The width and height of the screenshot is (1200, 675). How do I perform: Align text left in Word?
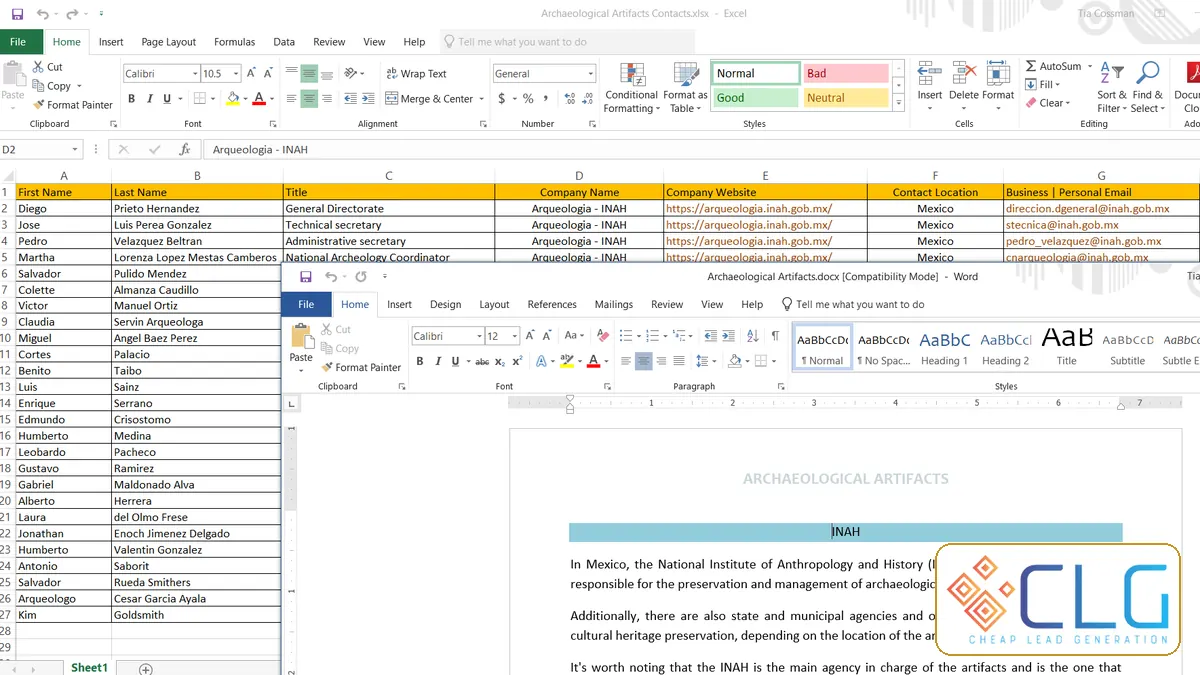pos(626,361)
